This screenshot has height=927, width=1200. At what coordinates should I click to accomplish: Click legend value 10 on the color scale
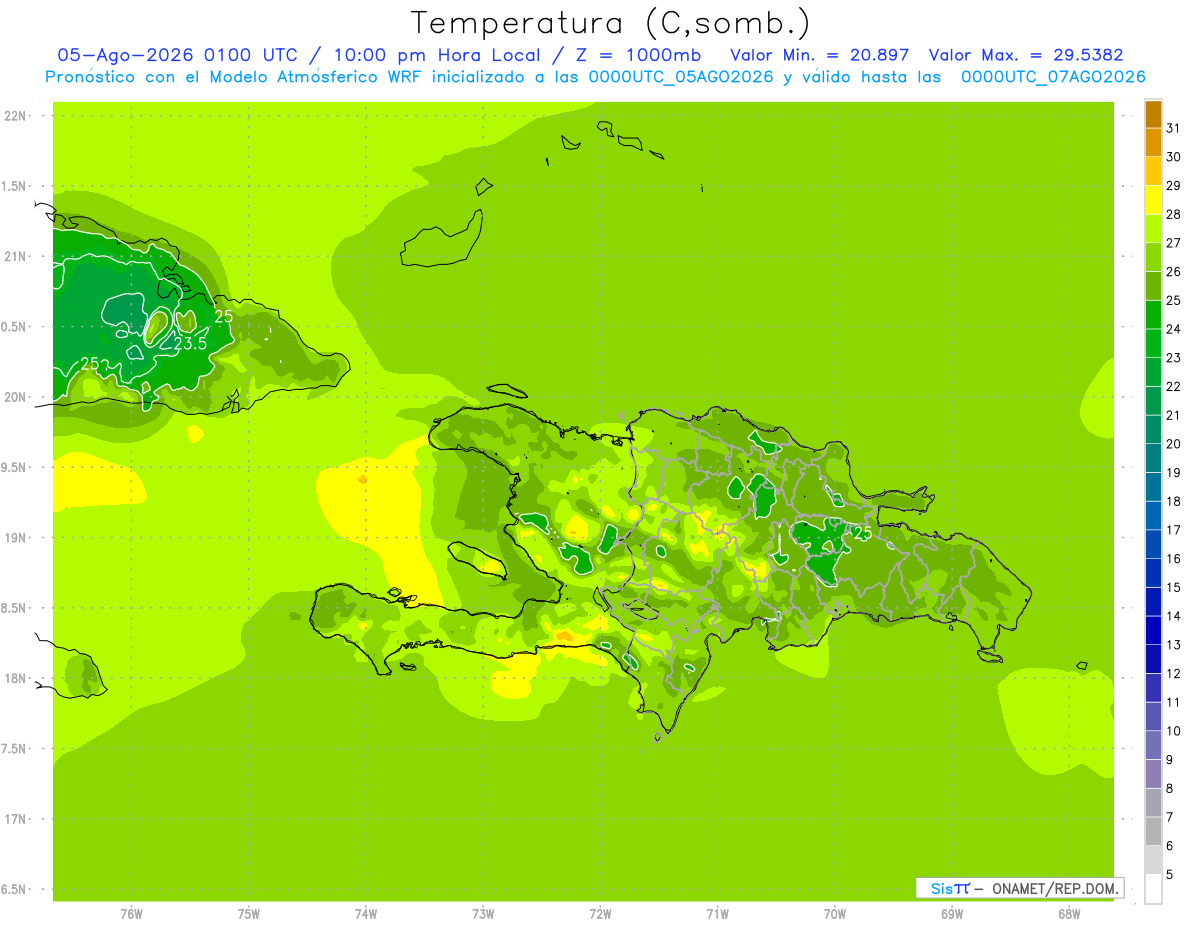pyautogui.click(x=1174, y=731)
